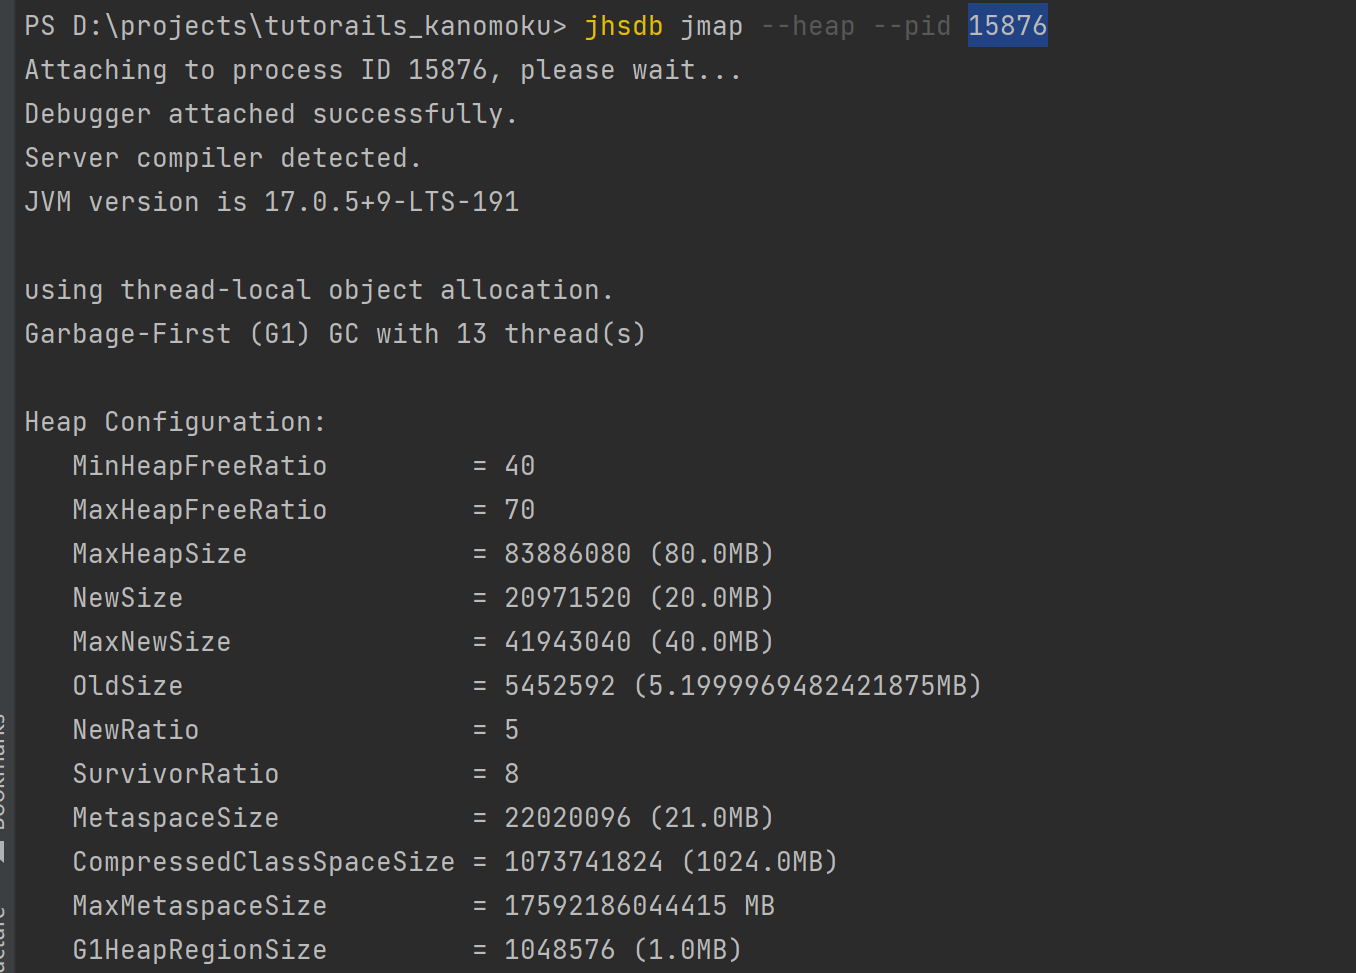Click 'Server compiler detected.' line
Image resolution: width=1356 pixels, height=973 pixels.
click(223, 158)
